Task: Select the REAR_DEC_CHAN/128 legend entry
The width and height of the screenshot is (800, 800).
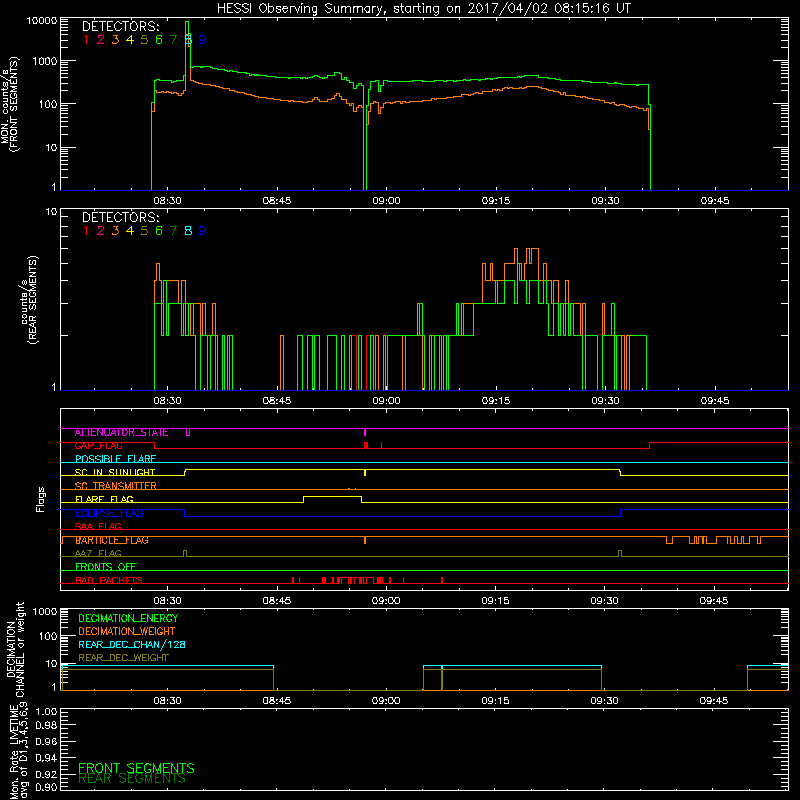Action: click(x=132, y=645)
